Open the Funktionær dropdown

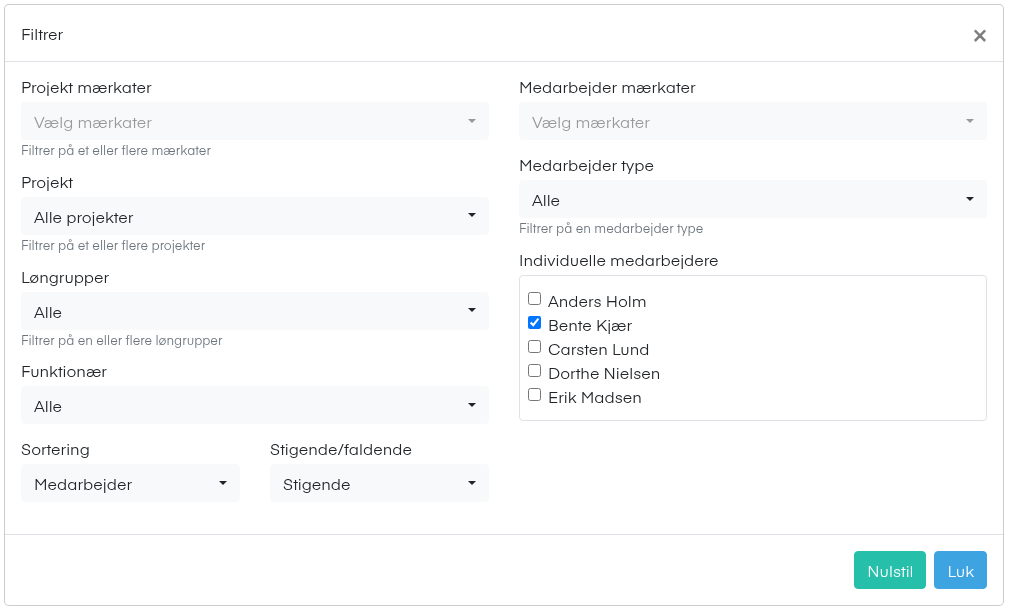coord(255,405)
